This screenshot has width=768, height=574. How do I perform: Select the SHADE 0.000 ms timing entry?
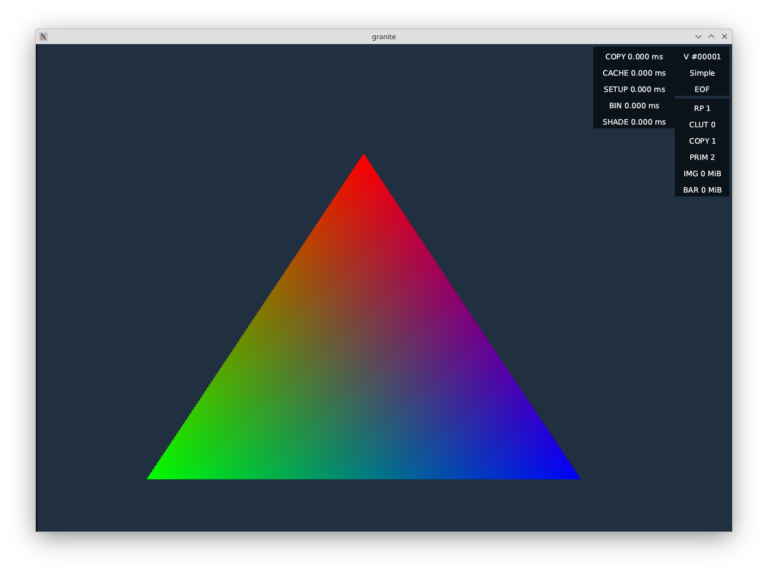[x=633, y=122]
